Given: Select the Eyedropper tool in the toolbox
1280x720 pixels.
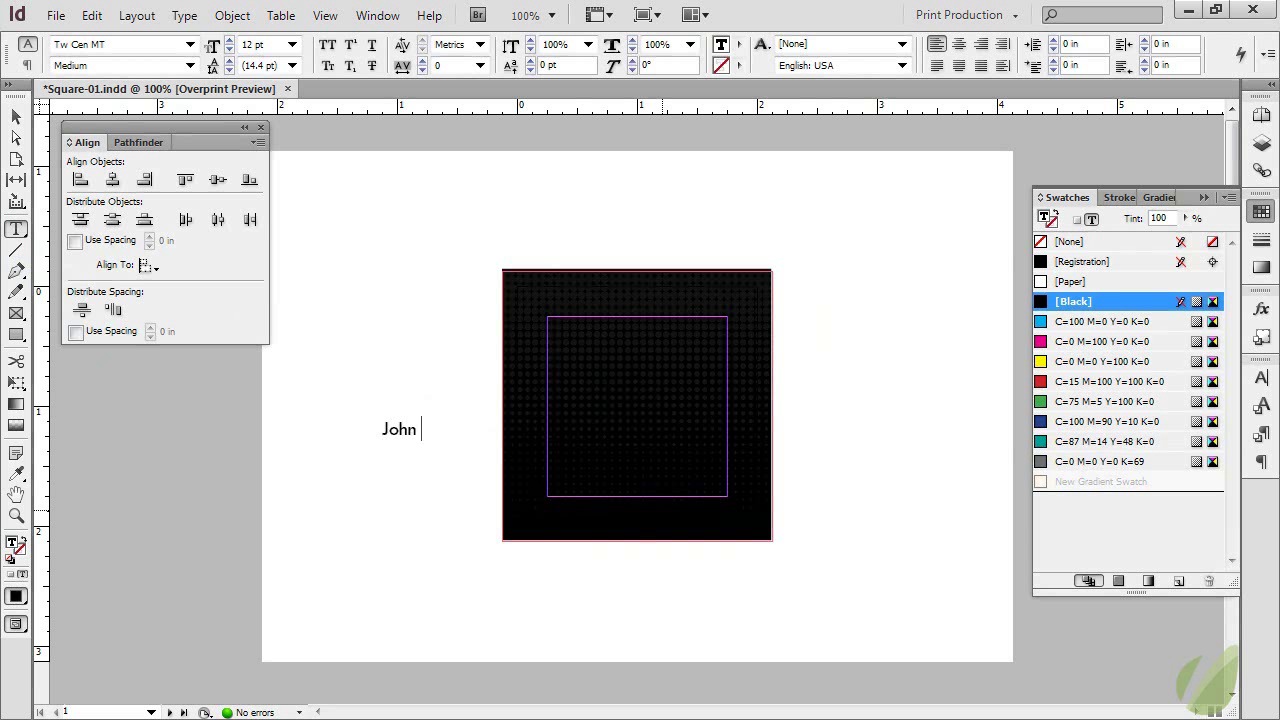Looking at the screenshot, I should tap(16, 472).
